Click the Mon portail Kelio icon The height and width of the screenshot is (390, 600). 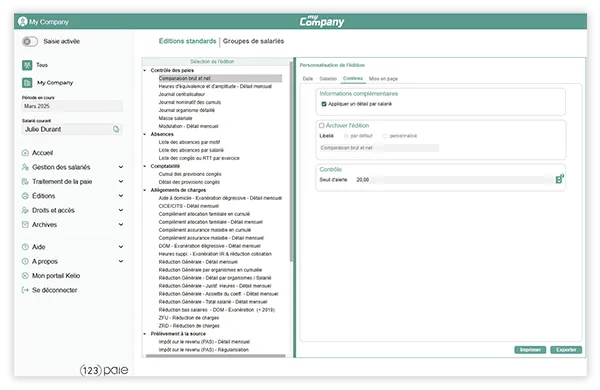25,276
